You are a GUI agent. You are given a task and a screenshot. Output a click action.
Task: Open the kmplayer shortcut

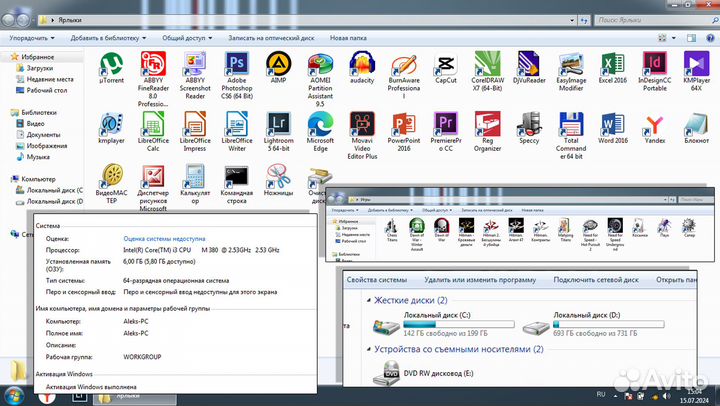click(x=112, y=128)
